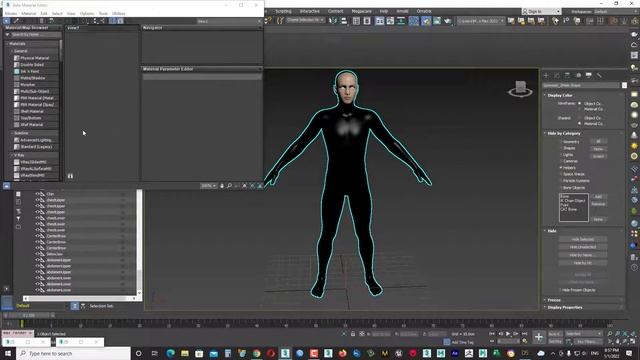Image resolution: width=640 pixels, height=360 pixels.
Task: Toggle the Lights hide checkbox
Action: (x=561, y=155)
